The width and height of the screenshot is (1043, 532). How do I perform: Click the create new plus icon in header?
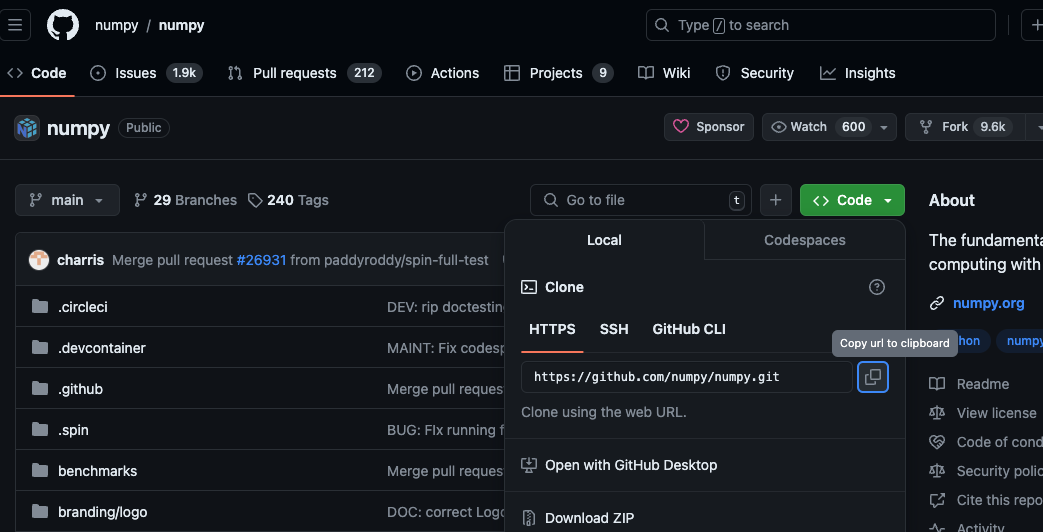1033,25
